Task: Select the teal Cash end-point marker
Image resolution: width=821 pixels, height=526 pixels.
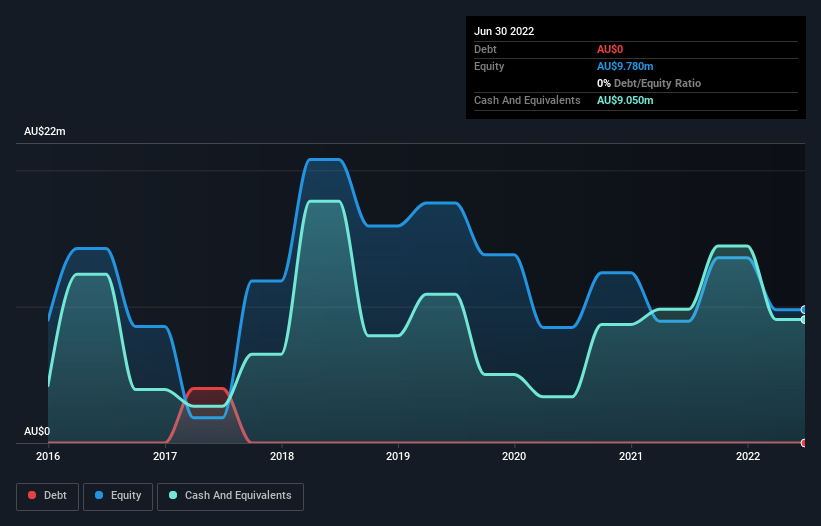Action: tap(804, 319)
